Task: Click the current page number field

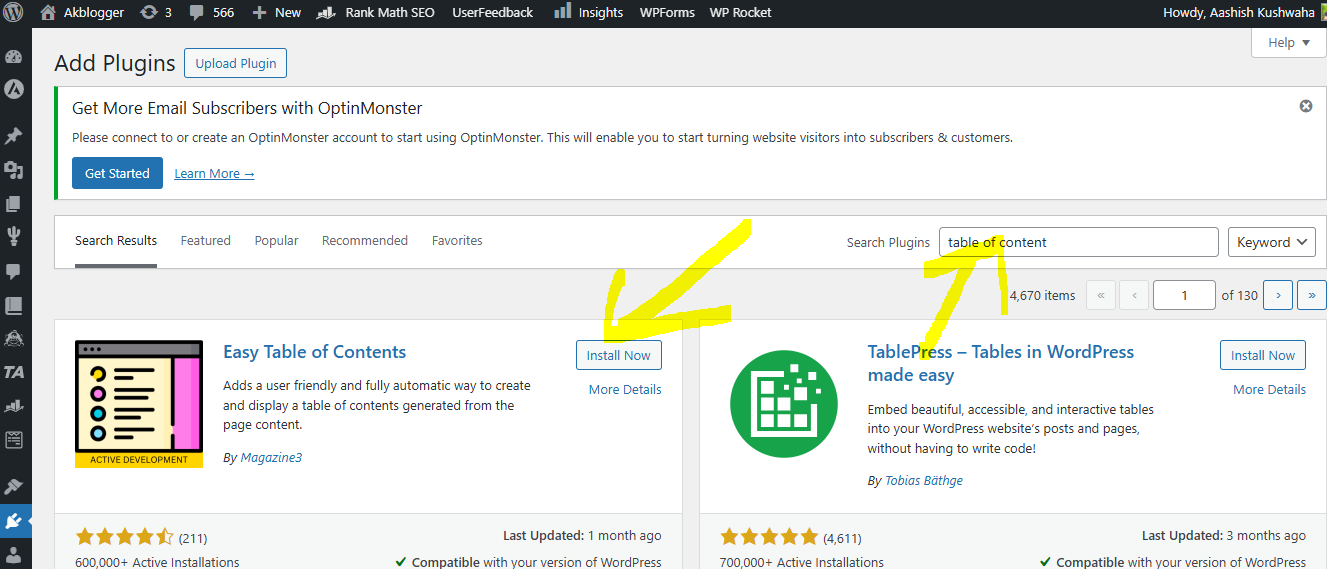Action: (1184, 295)
